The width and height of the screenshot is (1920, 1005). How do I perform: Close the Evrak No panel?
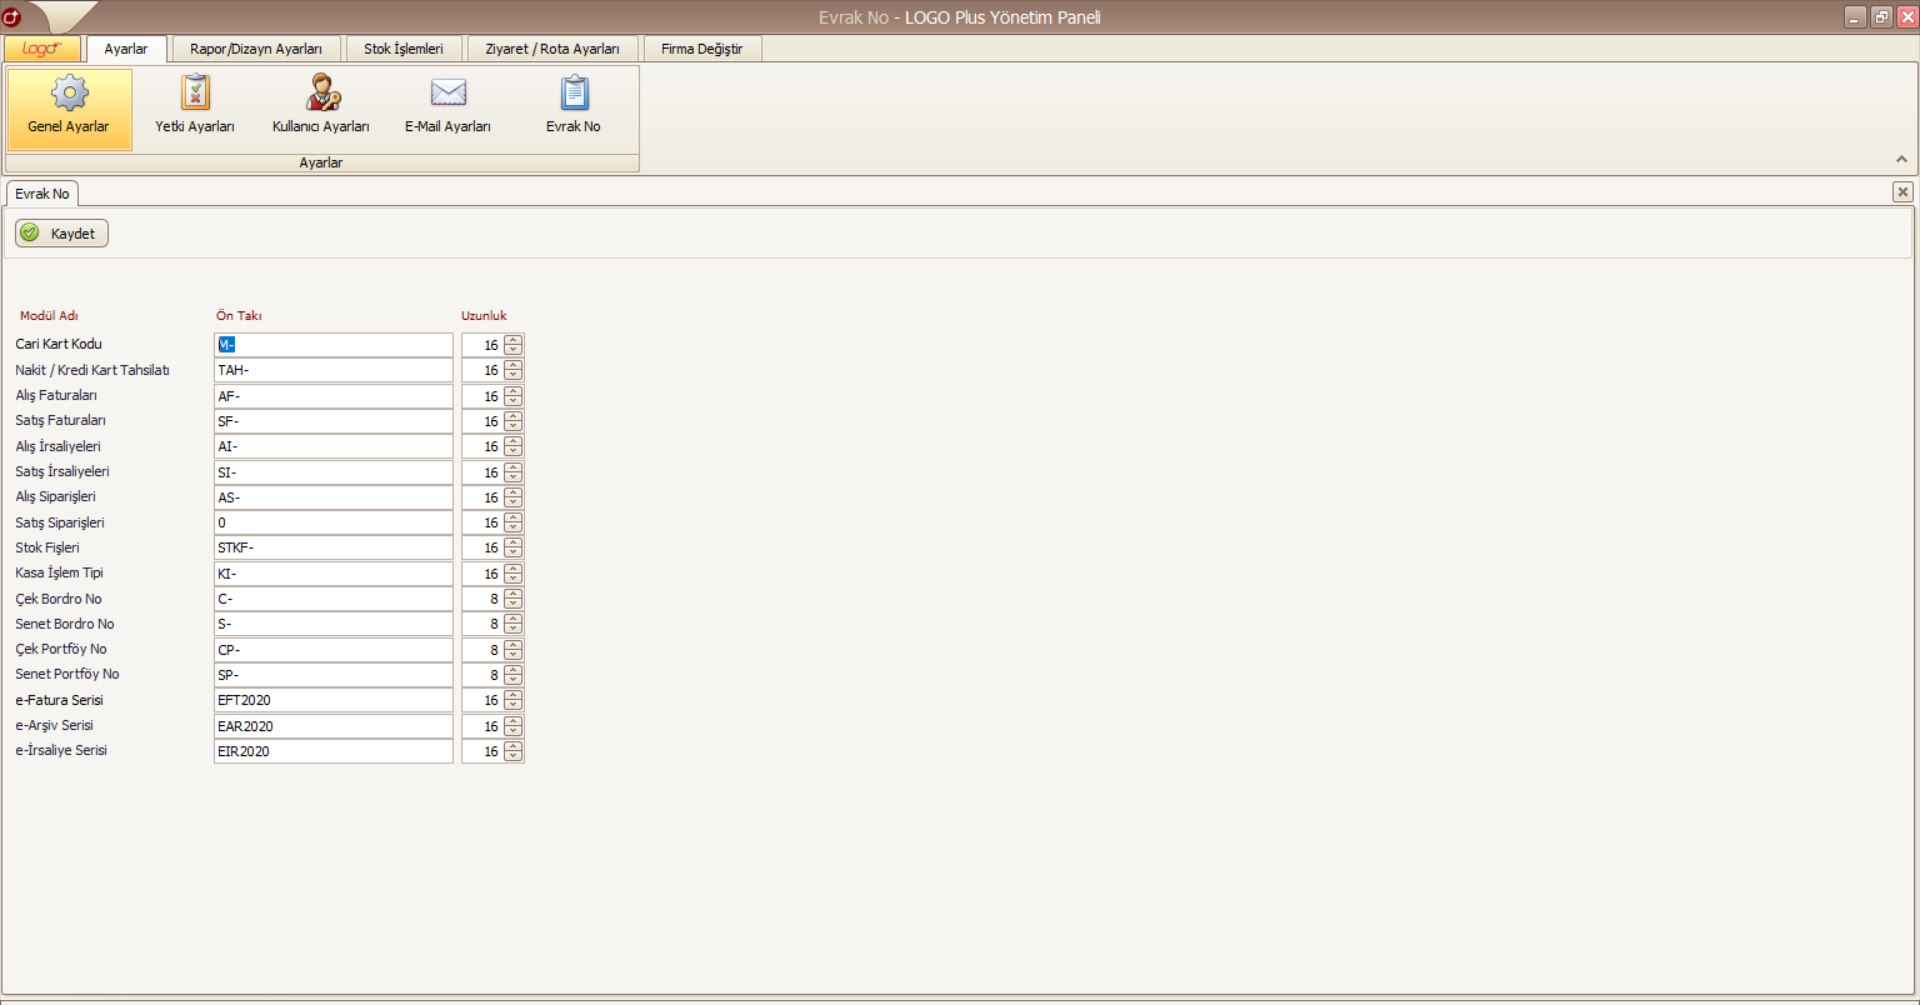[1902, 192]
